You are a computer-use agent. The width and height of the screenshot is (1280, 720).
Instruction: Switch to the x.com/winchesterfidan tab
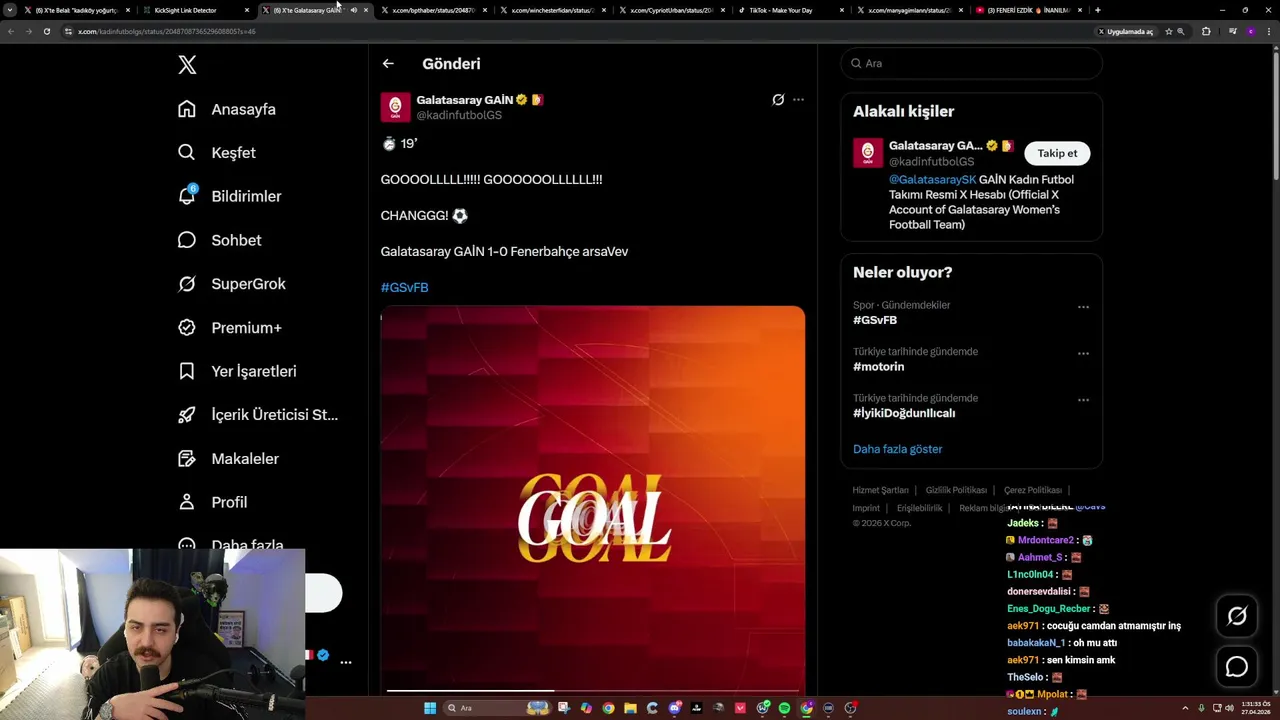point(552,10)
